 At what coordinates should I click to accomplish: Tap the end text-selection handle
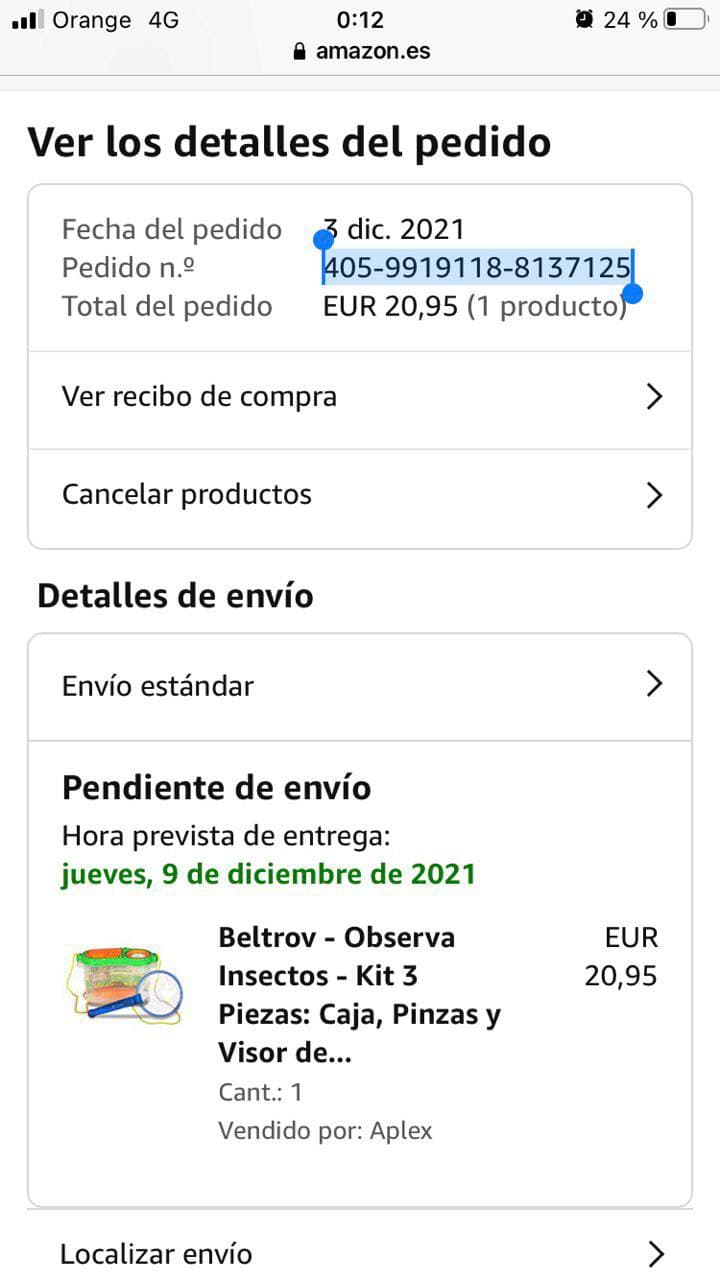[632, 294]
